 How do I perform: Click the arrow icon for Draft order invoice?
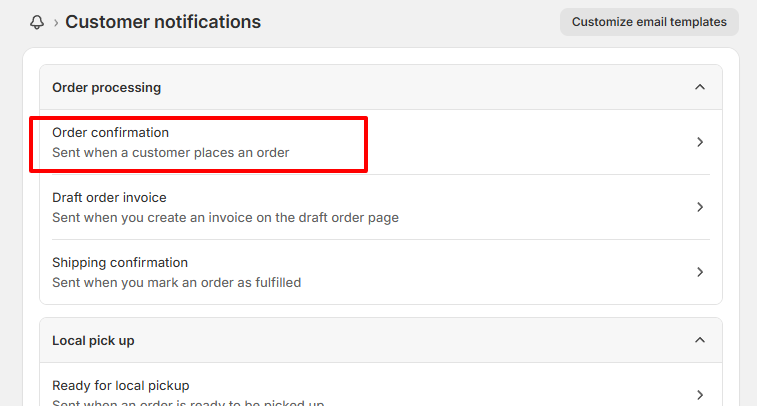pos(700,207)
